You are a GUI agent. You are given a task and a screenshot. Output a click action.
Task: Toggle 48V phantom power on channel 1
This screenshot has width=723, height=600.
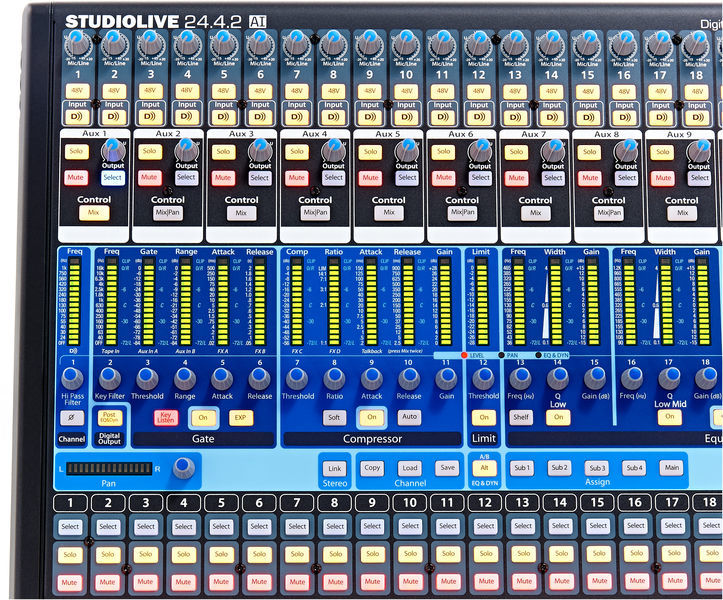77,91
